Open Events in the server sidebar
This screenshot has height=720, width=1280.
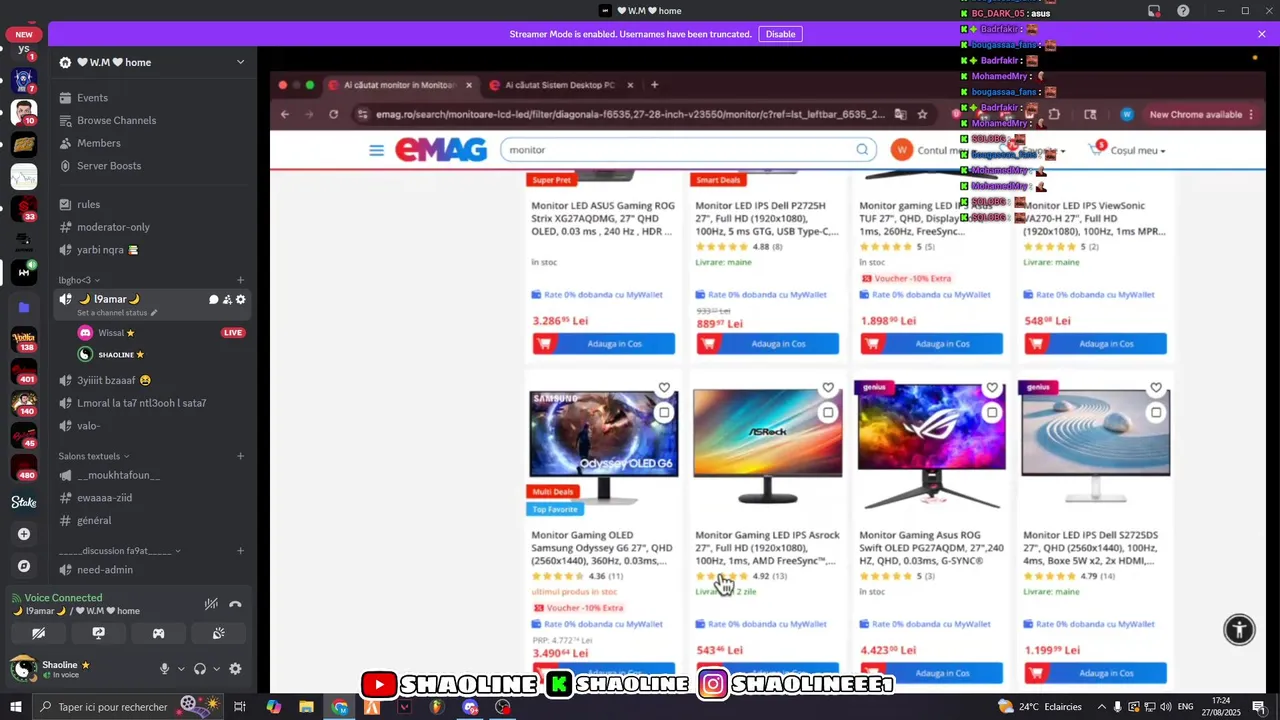tap(152, 98)
